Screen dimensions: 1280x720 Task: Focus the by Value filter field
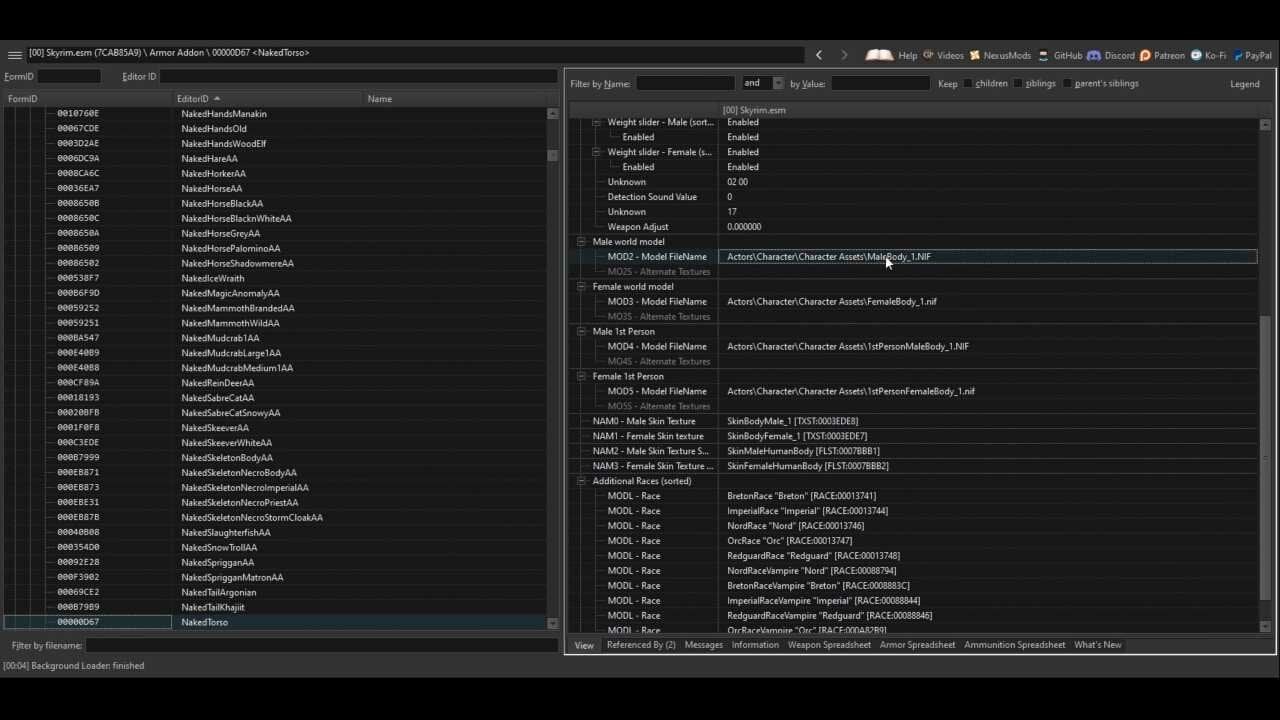881,84
